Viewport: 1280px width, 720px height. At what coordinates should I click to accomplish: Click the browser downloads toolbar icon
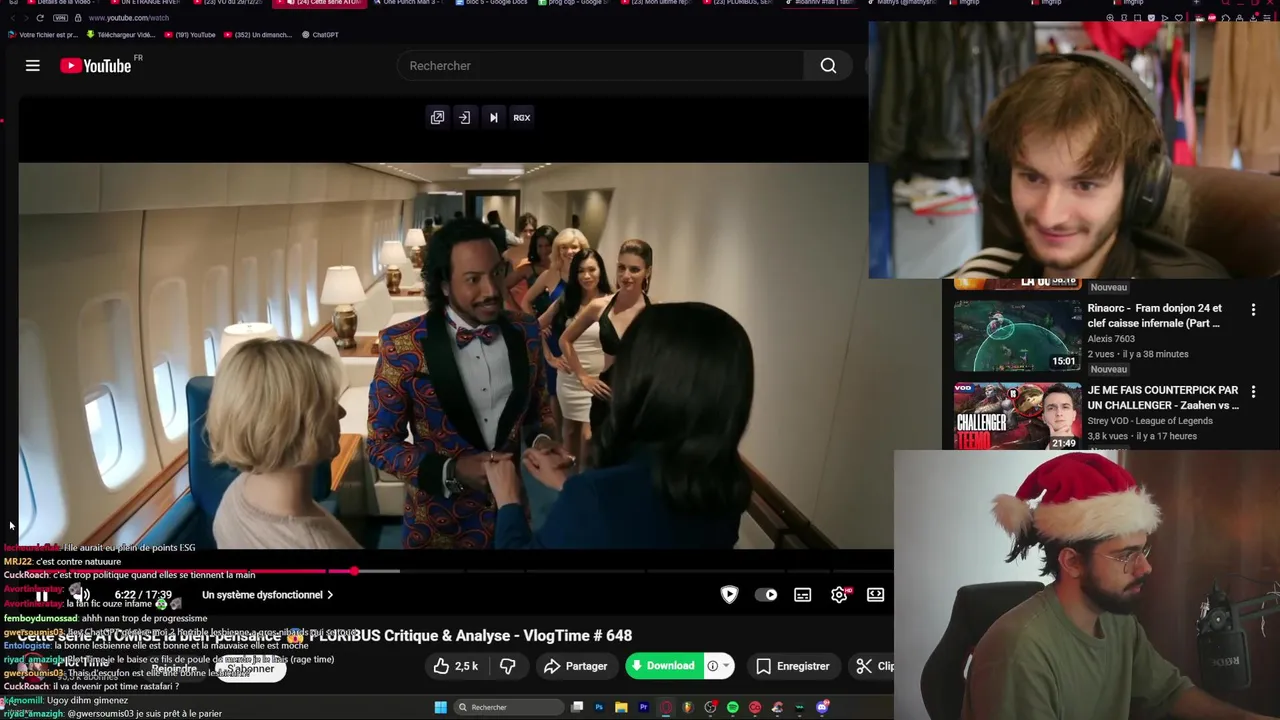click(x=1253, y=17)
